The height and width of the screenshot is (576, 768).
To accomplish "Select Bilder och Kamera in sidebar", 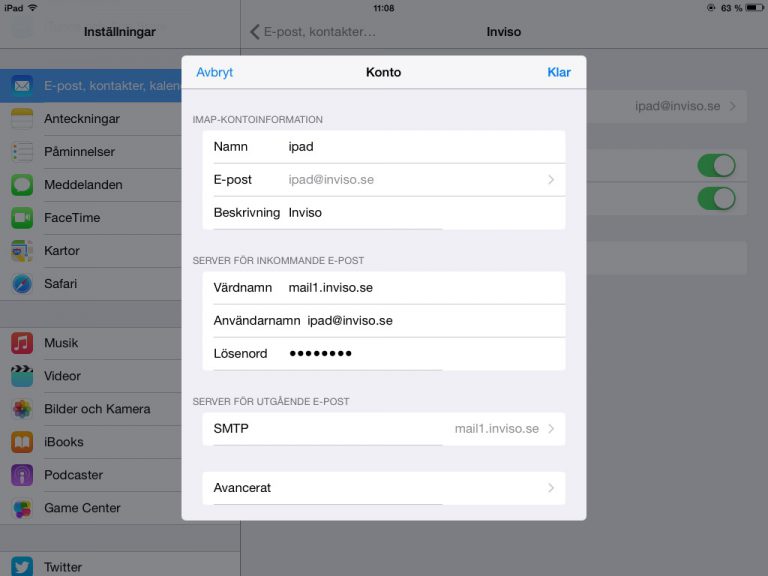I will (x=97, y=409).
